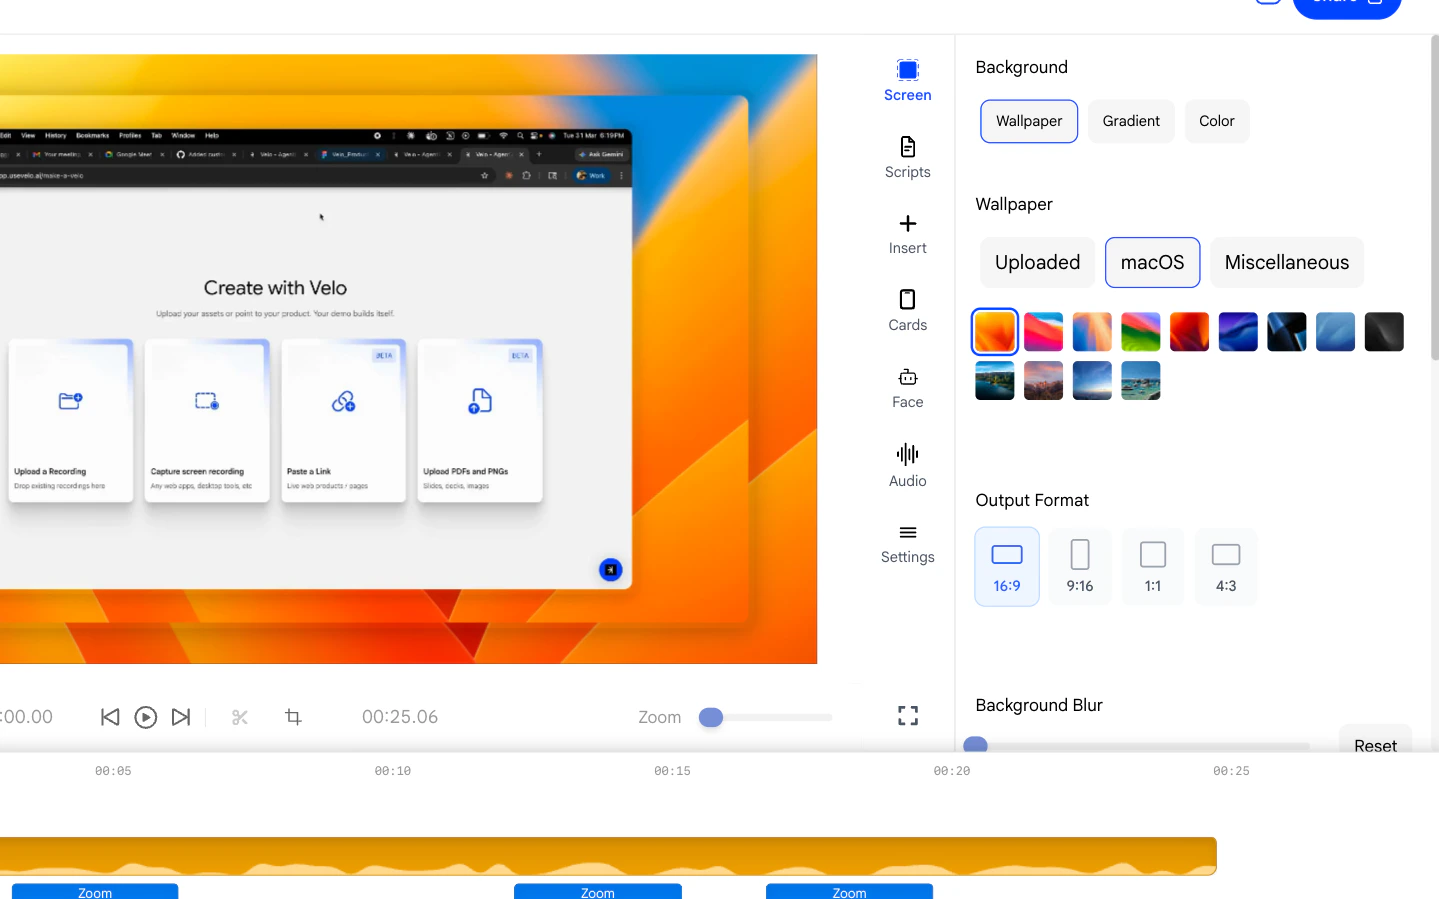Jump to the 00:20 timeline mark
The width and height of the screenshot is (1439, 899).
(952, 771)
